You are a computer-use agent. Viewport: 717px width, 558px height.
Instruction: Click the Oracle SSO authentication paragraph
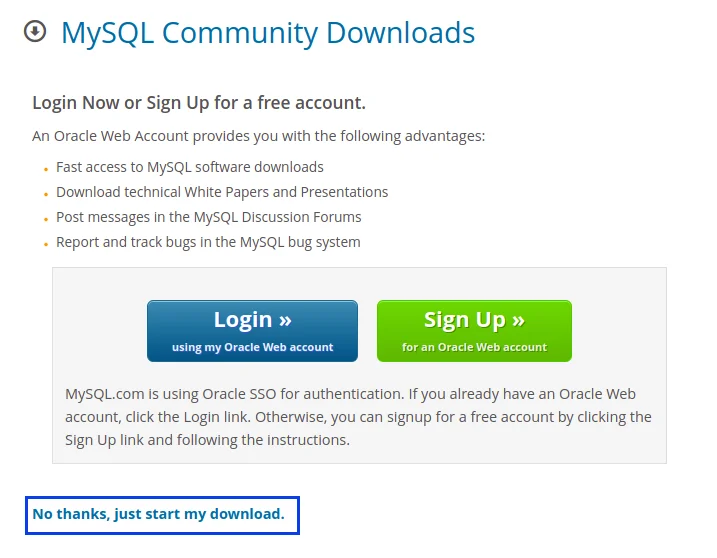358,417
